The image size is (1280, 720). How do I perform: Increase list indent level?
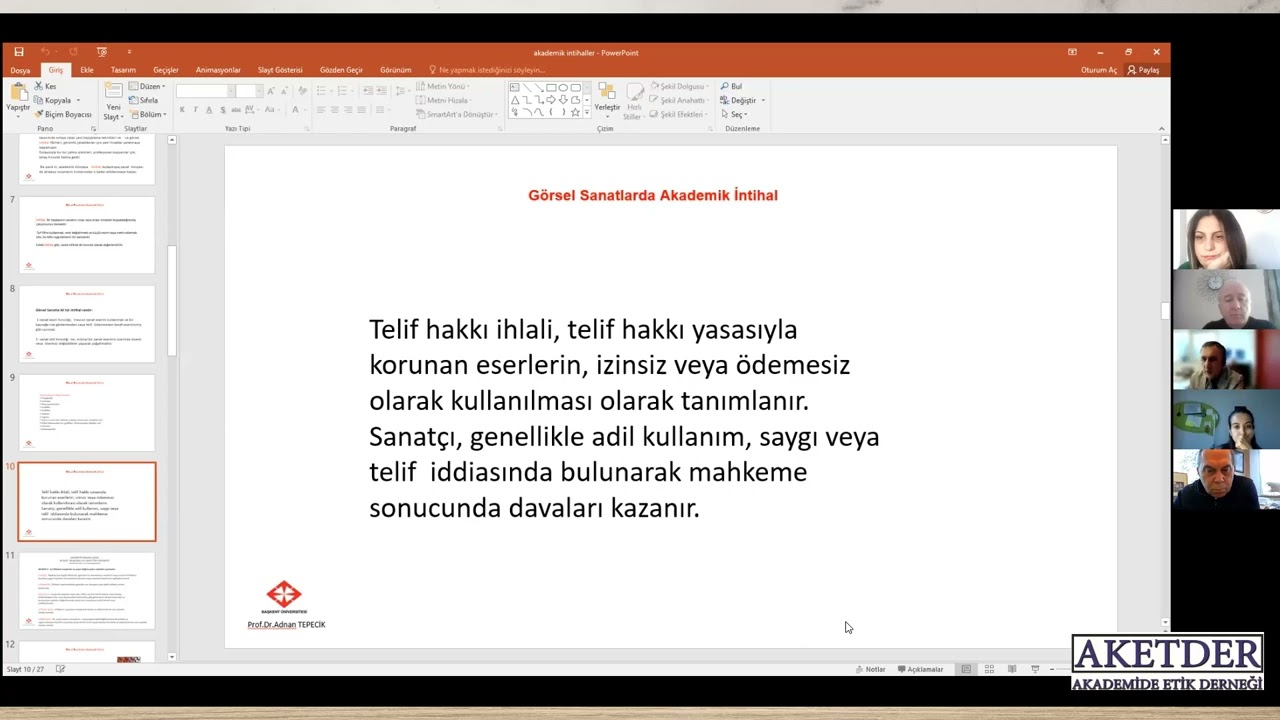[x=381, y=91]
